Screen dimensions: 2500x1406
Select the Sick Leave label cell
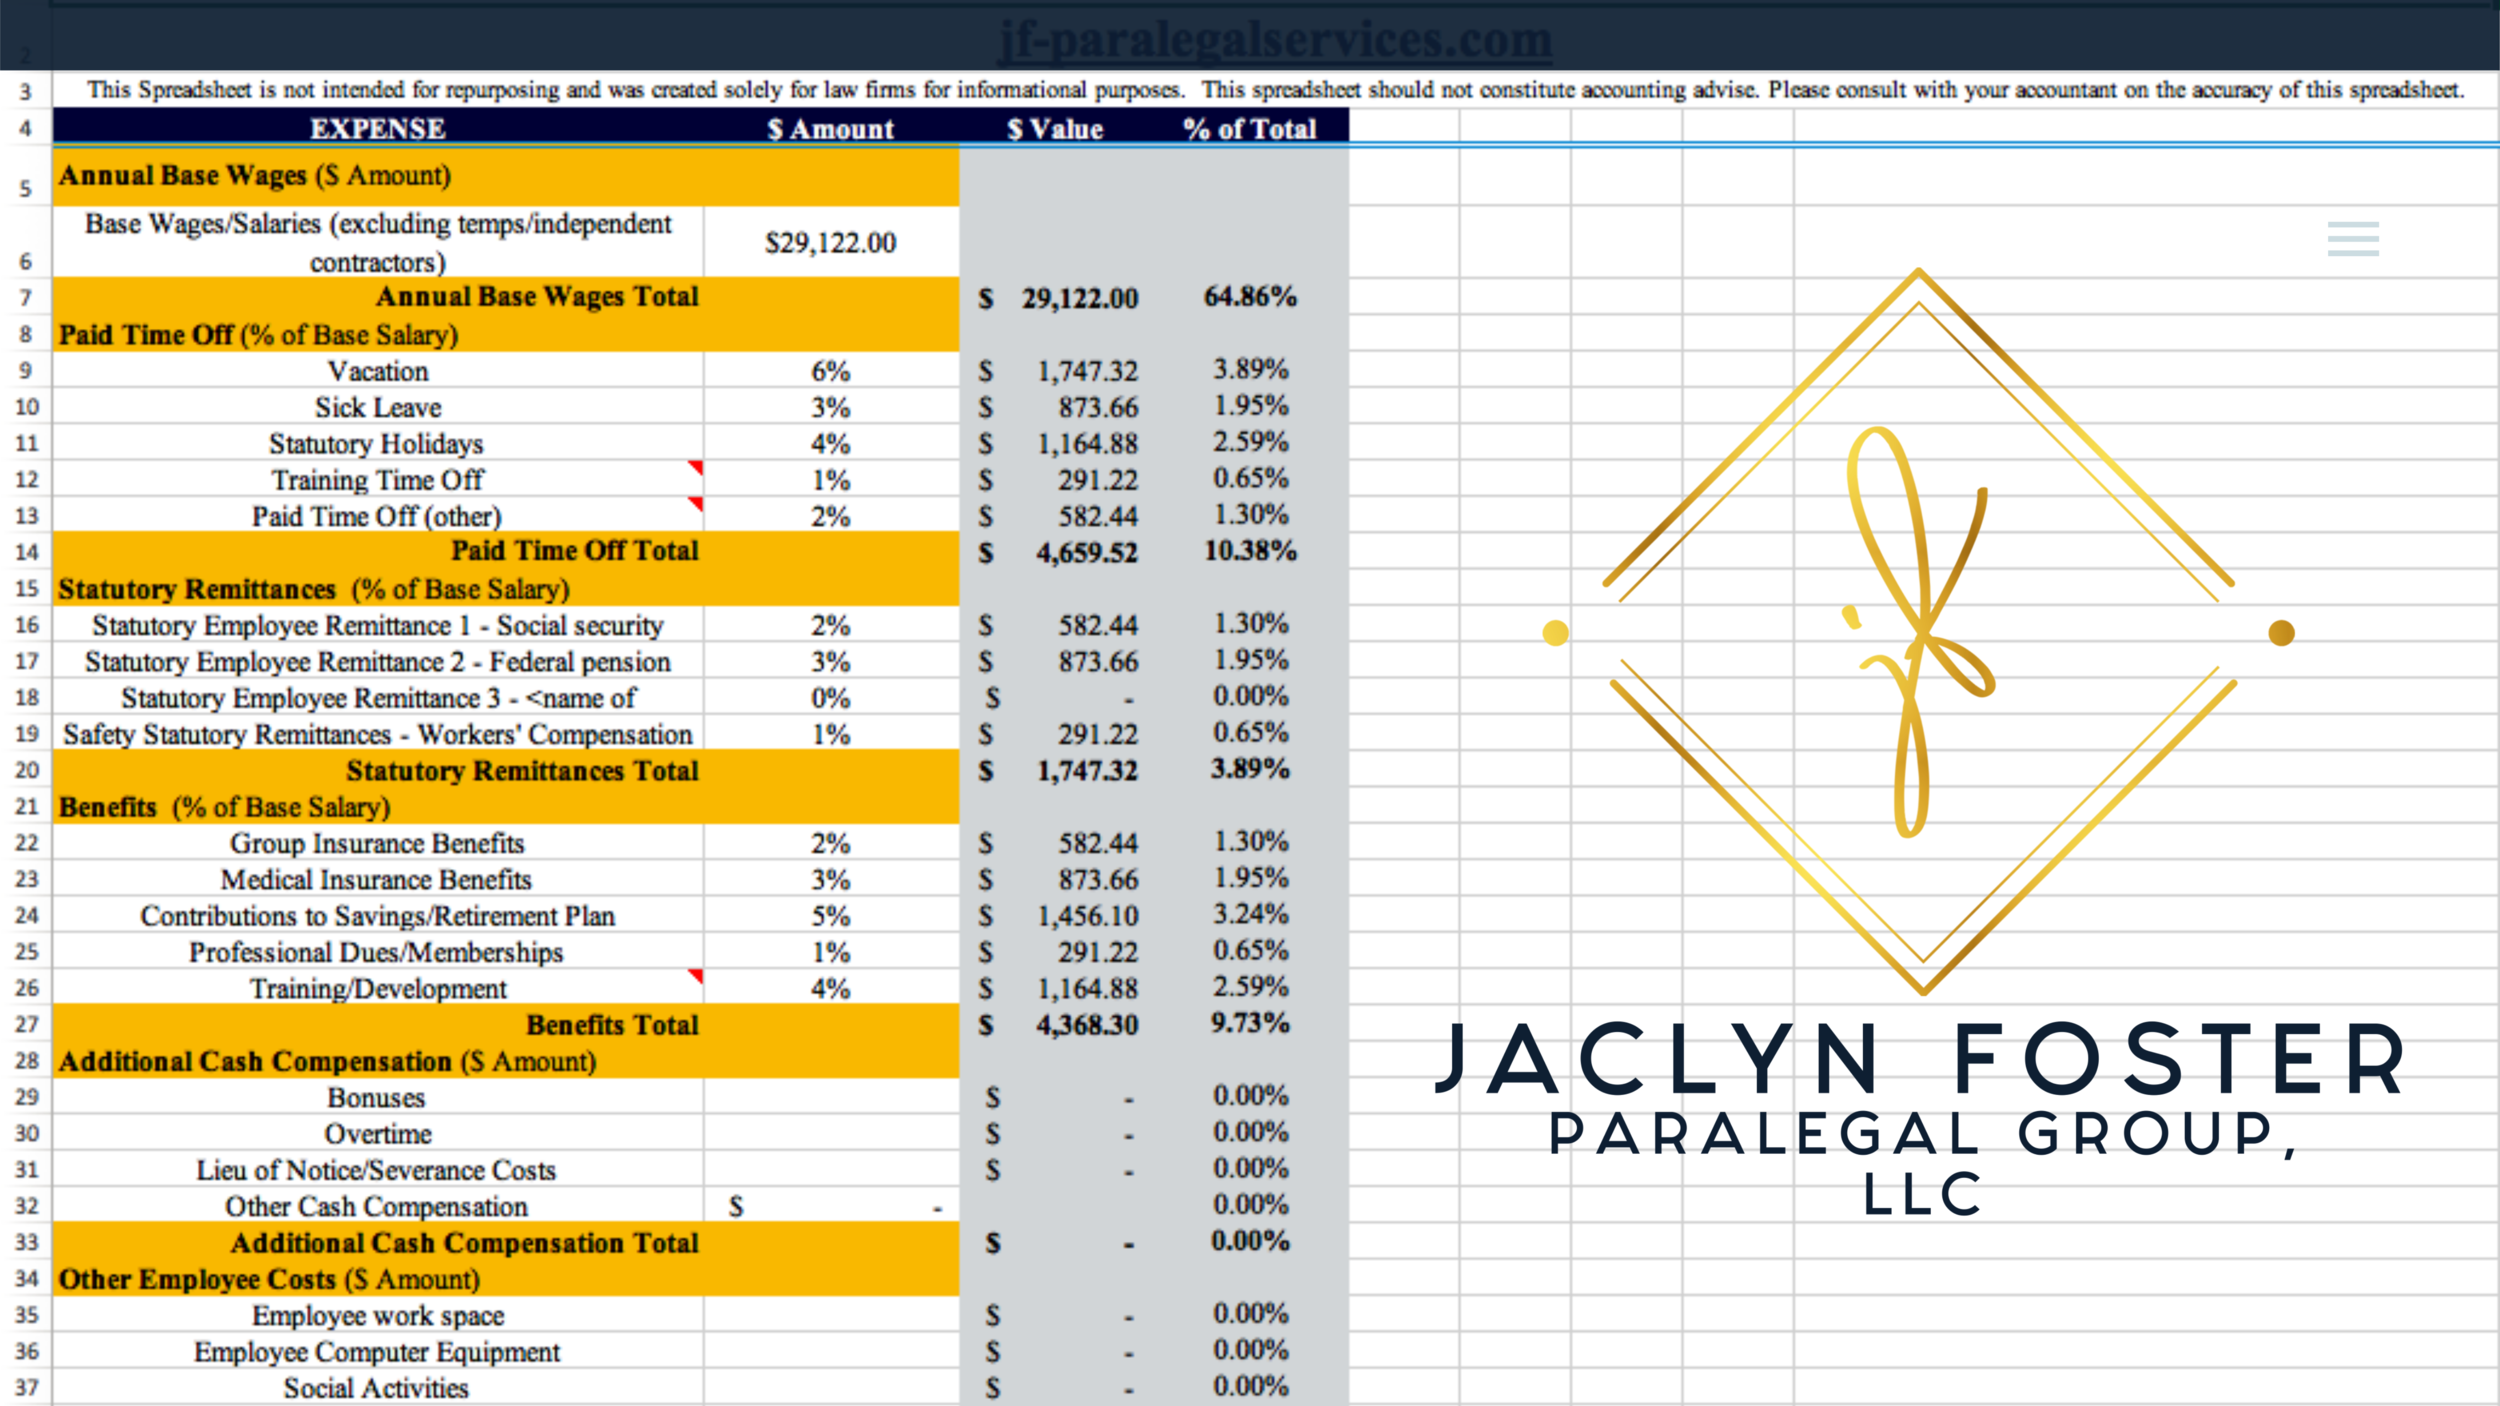click(378, 407)
